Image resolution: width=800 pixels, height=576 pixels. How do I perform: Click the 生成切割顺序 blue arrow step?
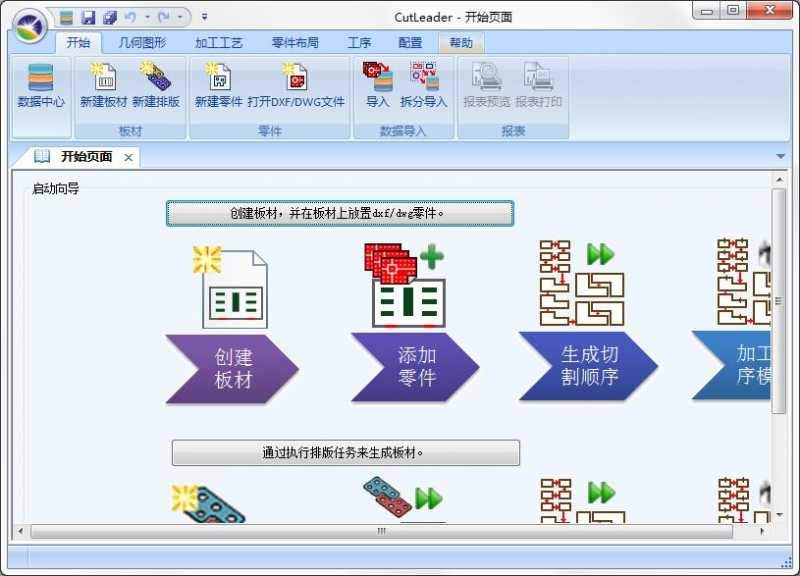[x=588, y=366]
